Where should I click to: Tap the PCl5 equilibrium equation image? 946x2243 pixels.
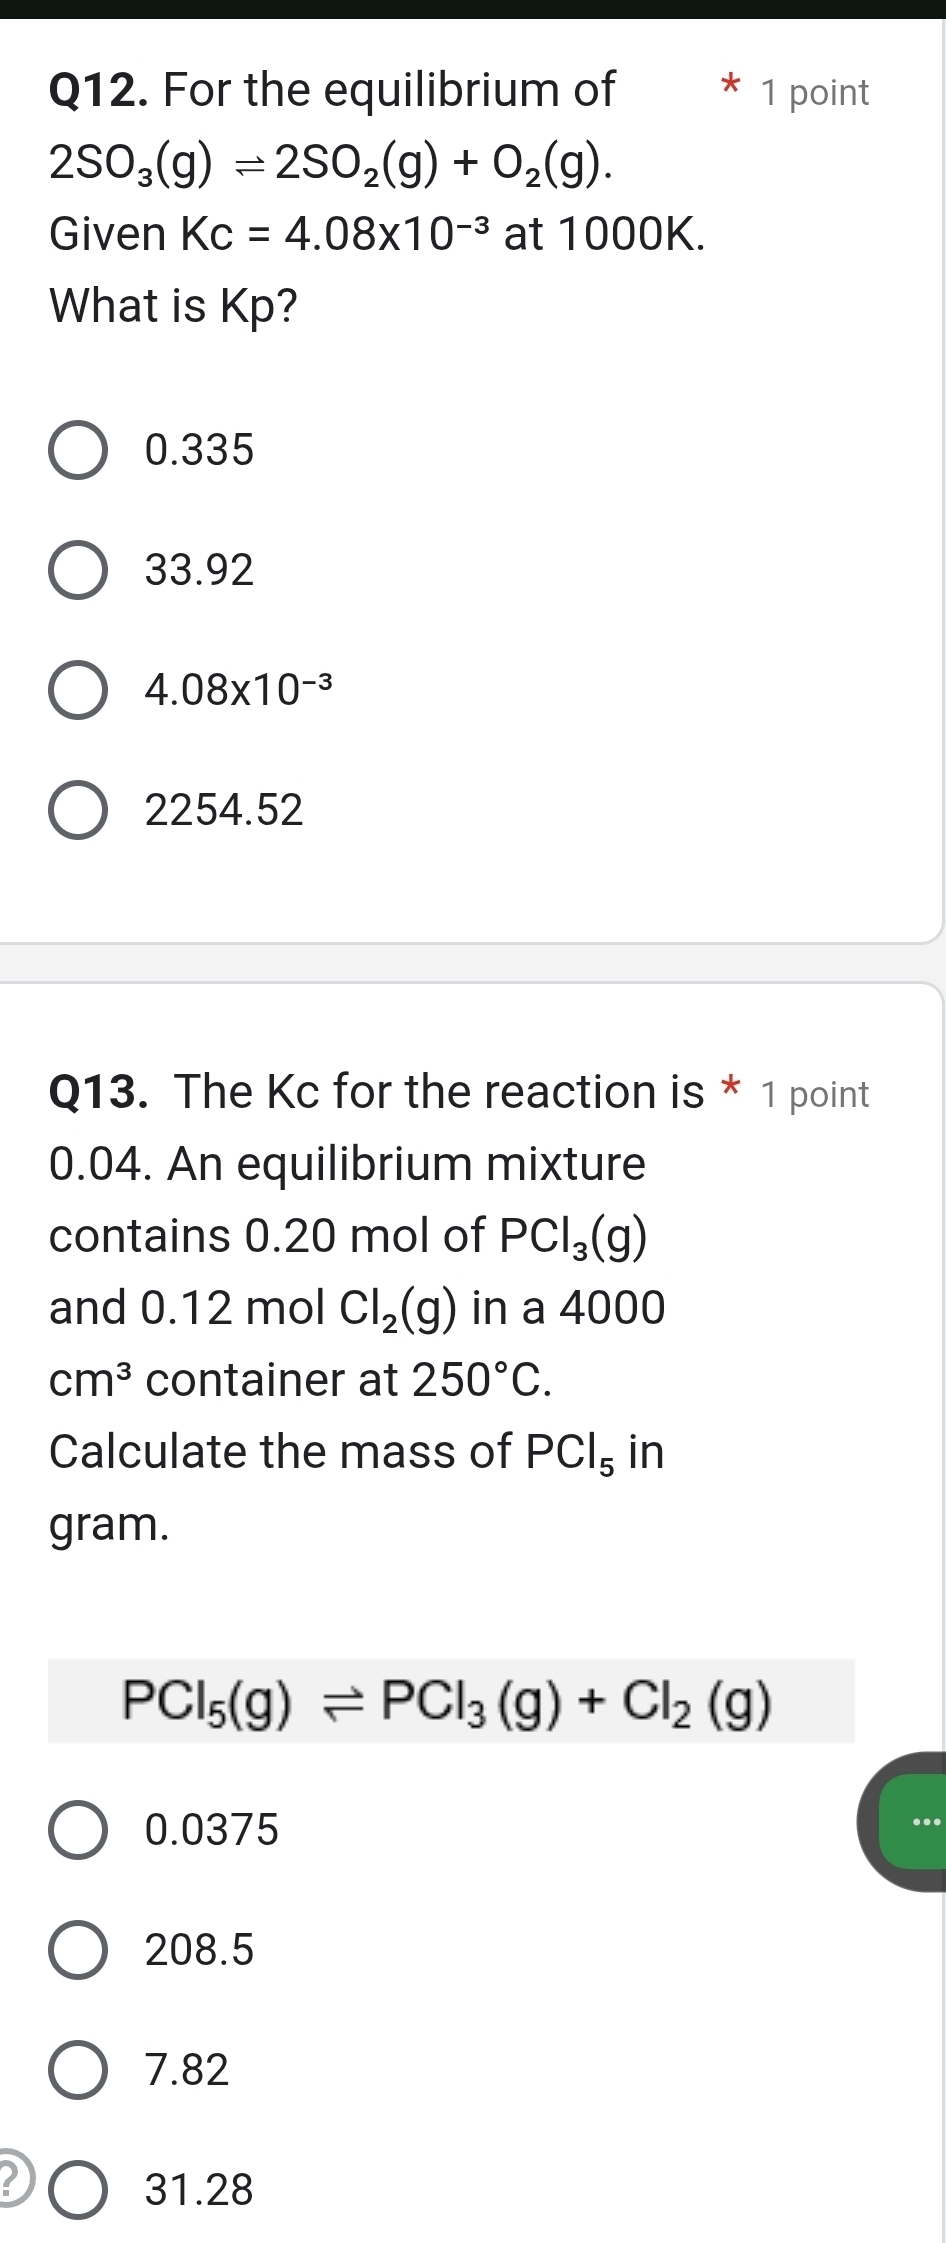coord(450,1702)
